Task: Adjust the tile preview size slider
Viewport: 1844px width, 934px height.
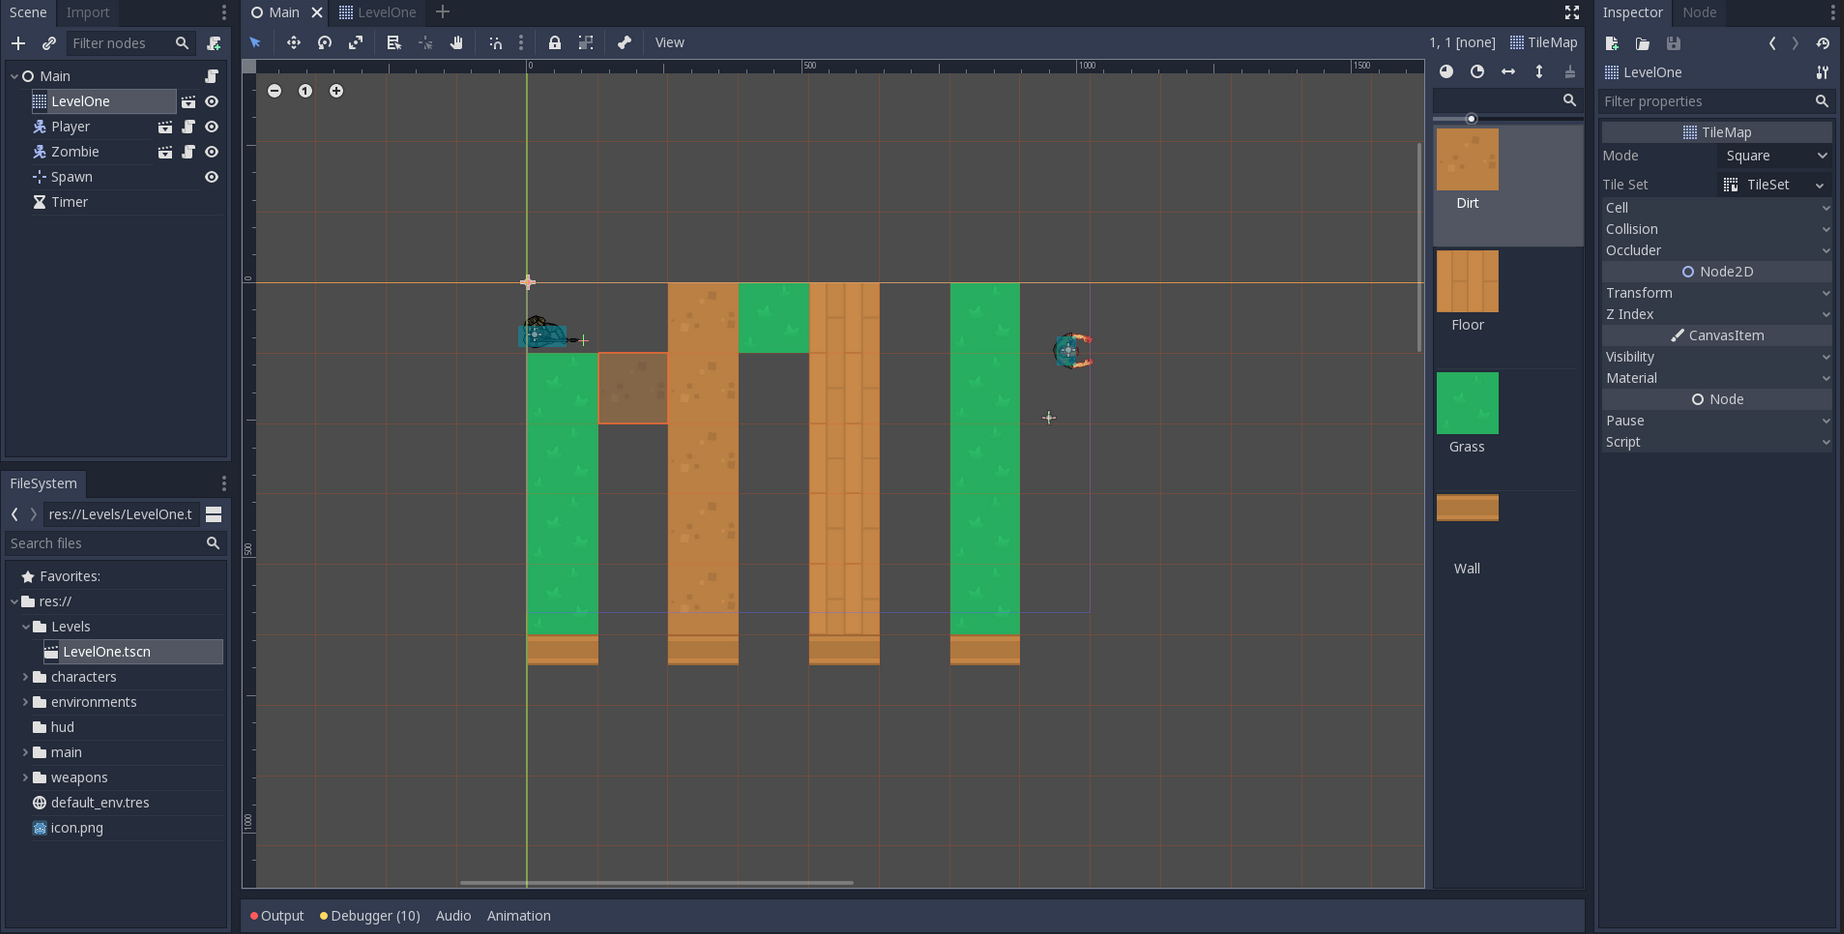Action: point(1471,119)
